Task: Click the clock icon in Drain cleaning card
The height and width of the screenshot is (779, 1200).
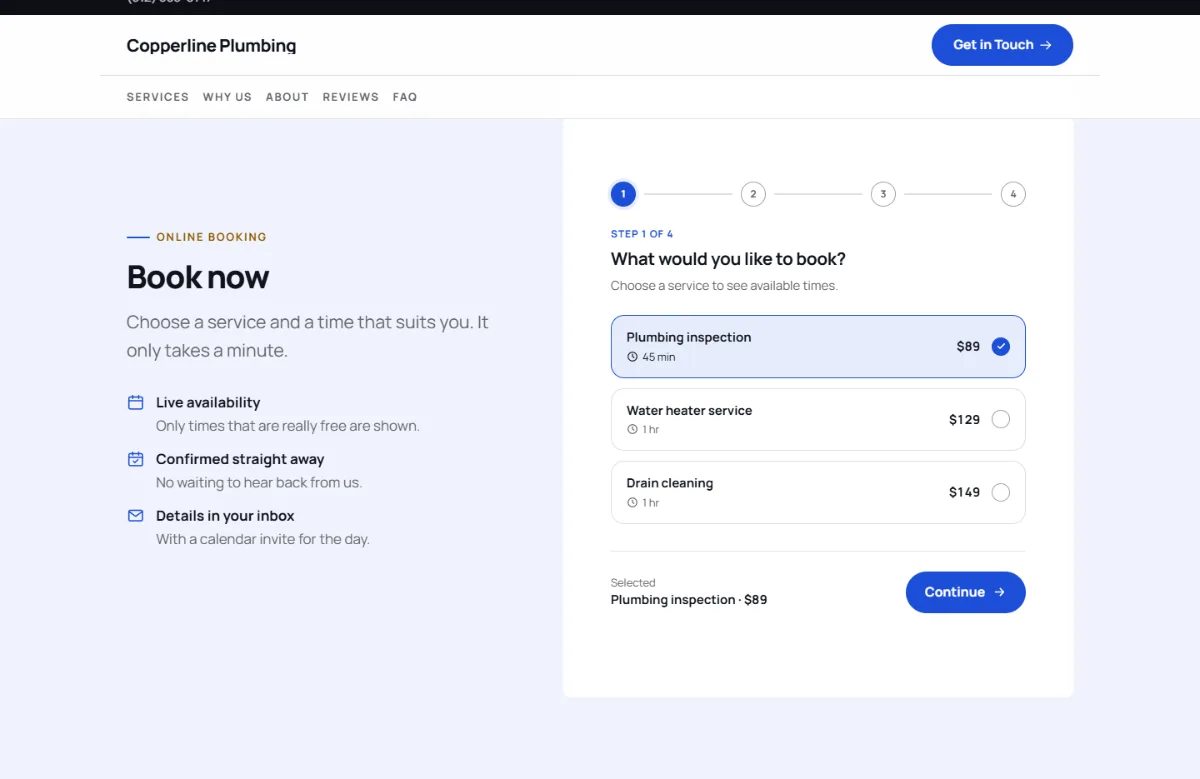Action: [x=632, y=503]
